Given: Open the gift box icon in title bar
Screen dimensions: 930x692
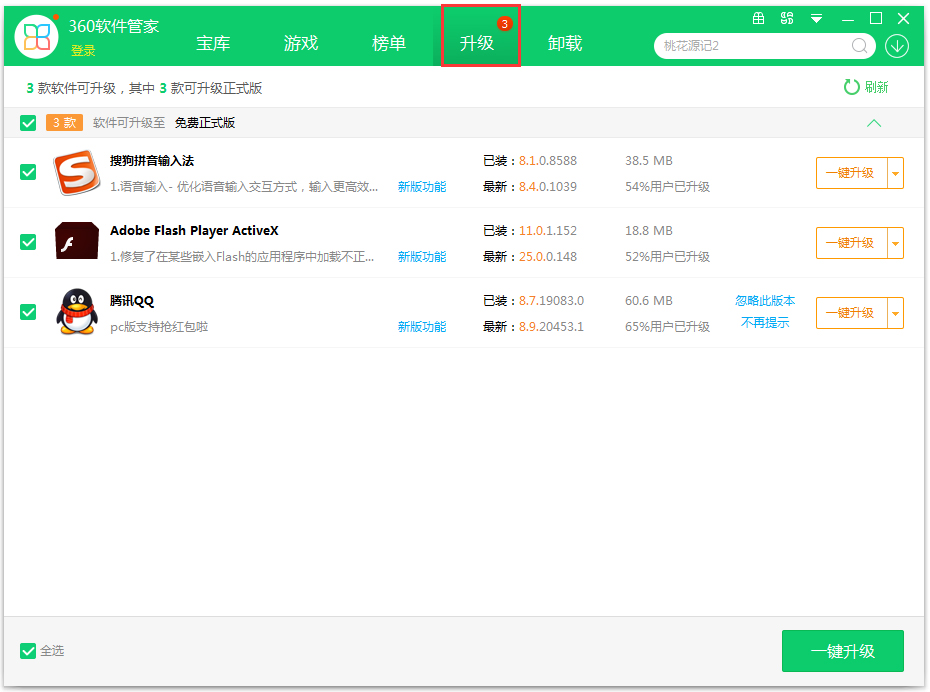Looking at the screenshot, I should (x=759, y=18).
